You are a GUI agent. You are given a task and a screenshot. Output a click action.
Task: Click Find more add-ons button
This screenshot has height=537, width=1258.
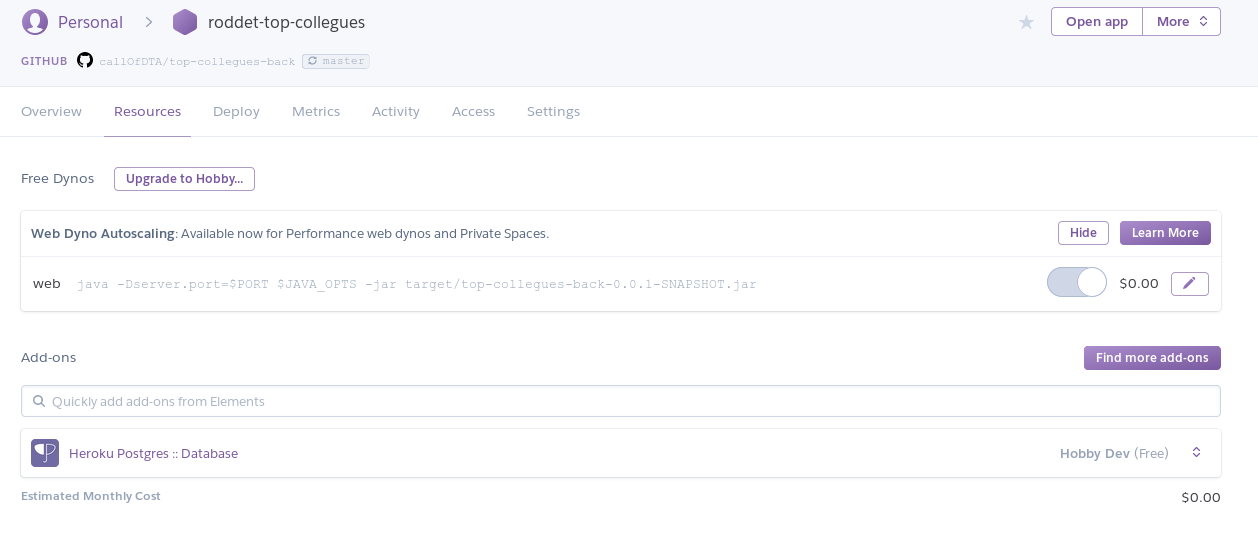(1152, 358)
